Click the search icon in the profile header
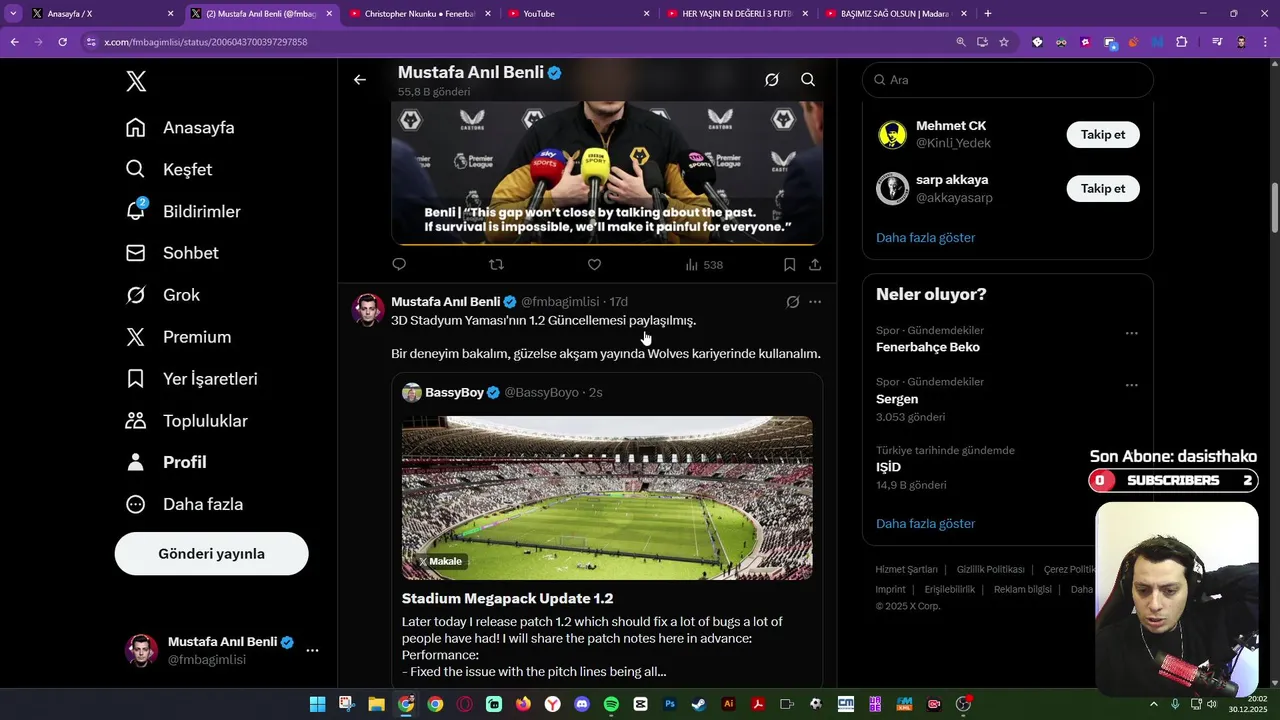Image resolution: width=1280 pixels, height=720 pixels. click(x=808, y=80)
